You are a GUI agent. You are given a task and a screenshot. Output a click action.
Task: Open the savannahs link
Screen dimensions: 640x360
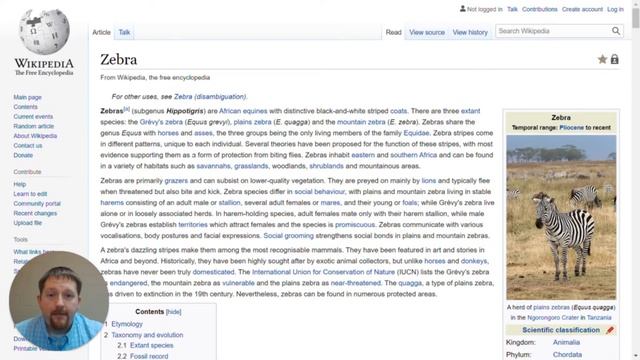click(x=213, y=166)
